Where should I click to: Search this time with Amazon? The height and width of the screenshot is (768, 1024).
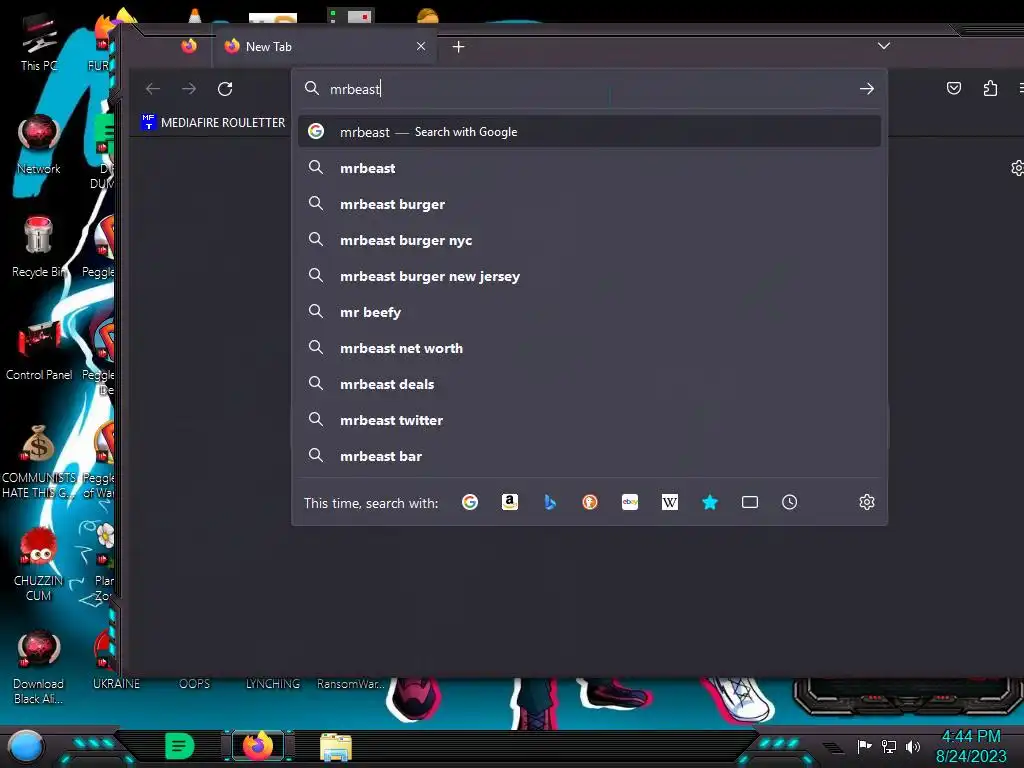(509, 502)
